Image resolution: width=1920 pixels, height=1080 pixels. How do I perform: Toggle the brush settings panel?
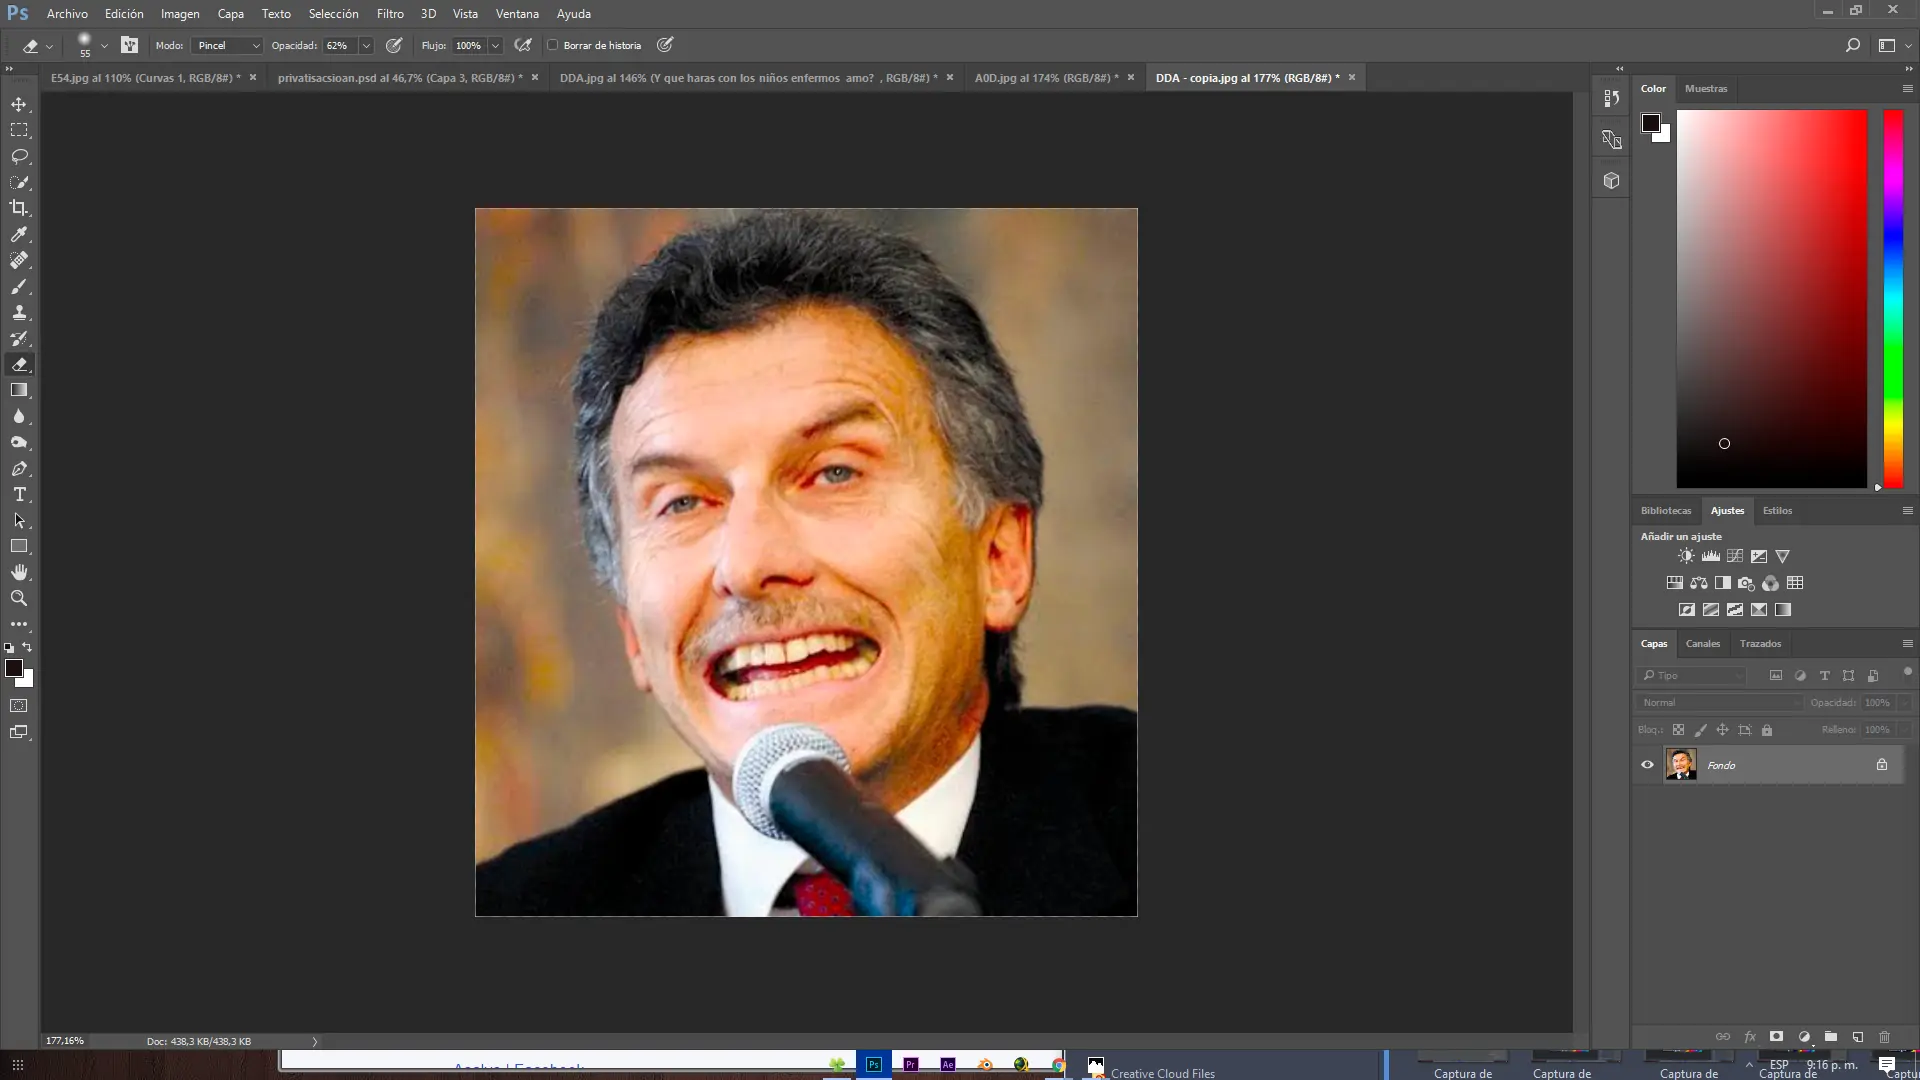(129, 45)
